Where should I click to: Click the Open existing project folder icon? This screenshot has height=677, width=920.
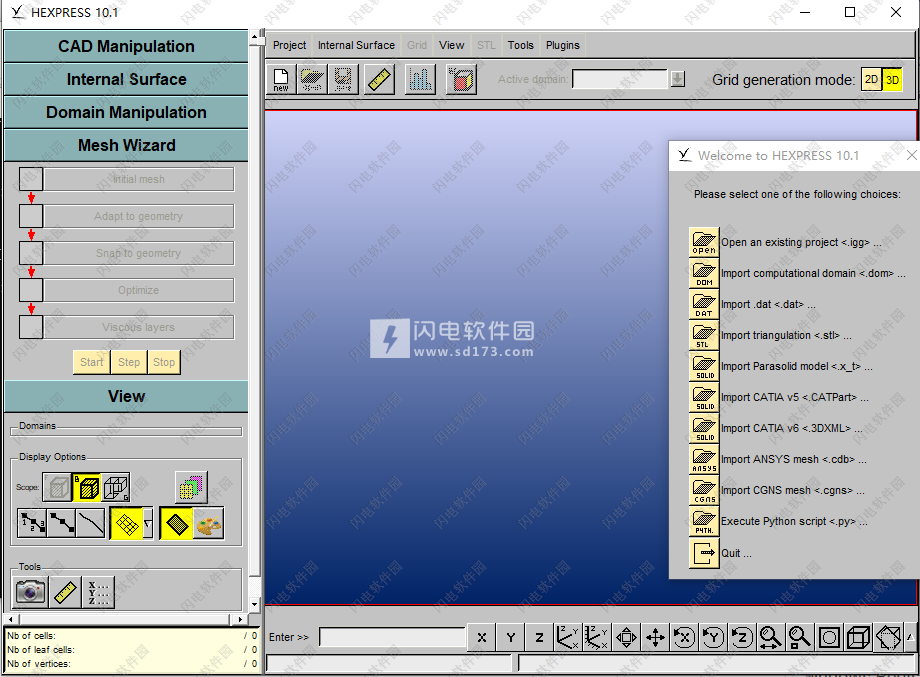[704, 242]
